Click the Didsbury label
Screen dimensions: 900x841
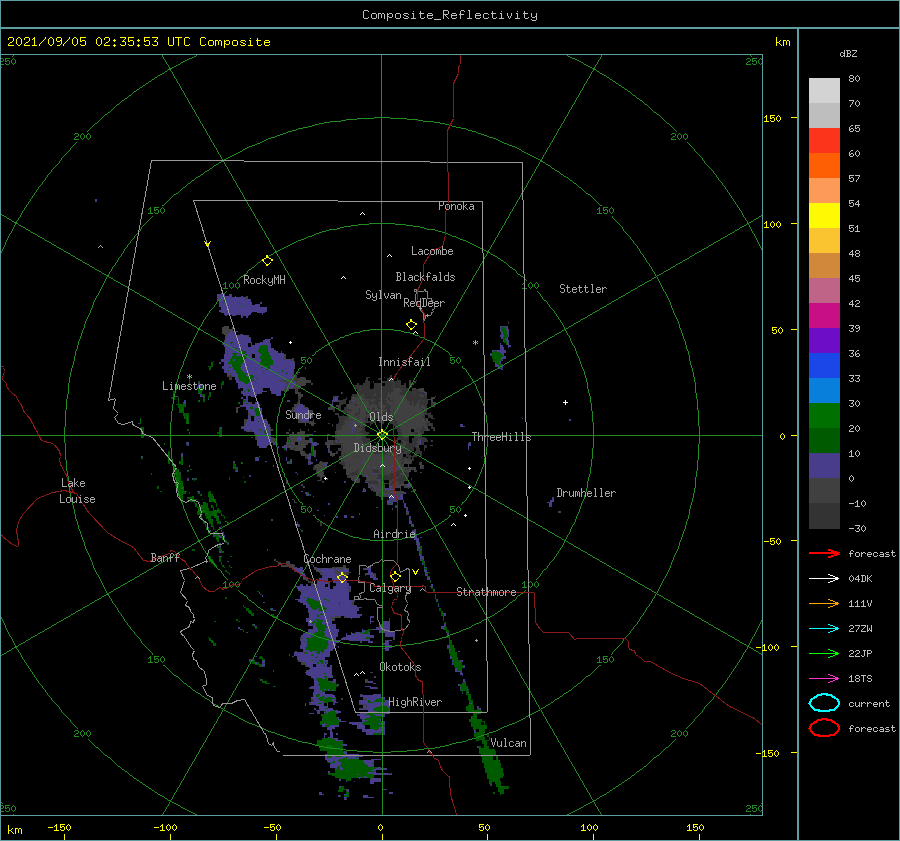pos(377,448)
